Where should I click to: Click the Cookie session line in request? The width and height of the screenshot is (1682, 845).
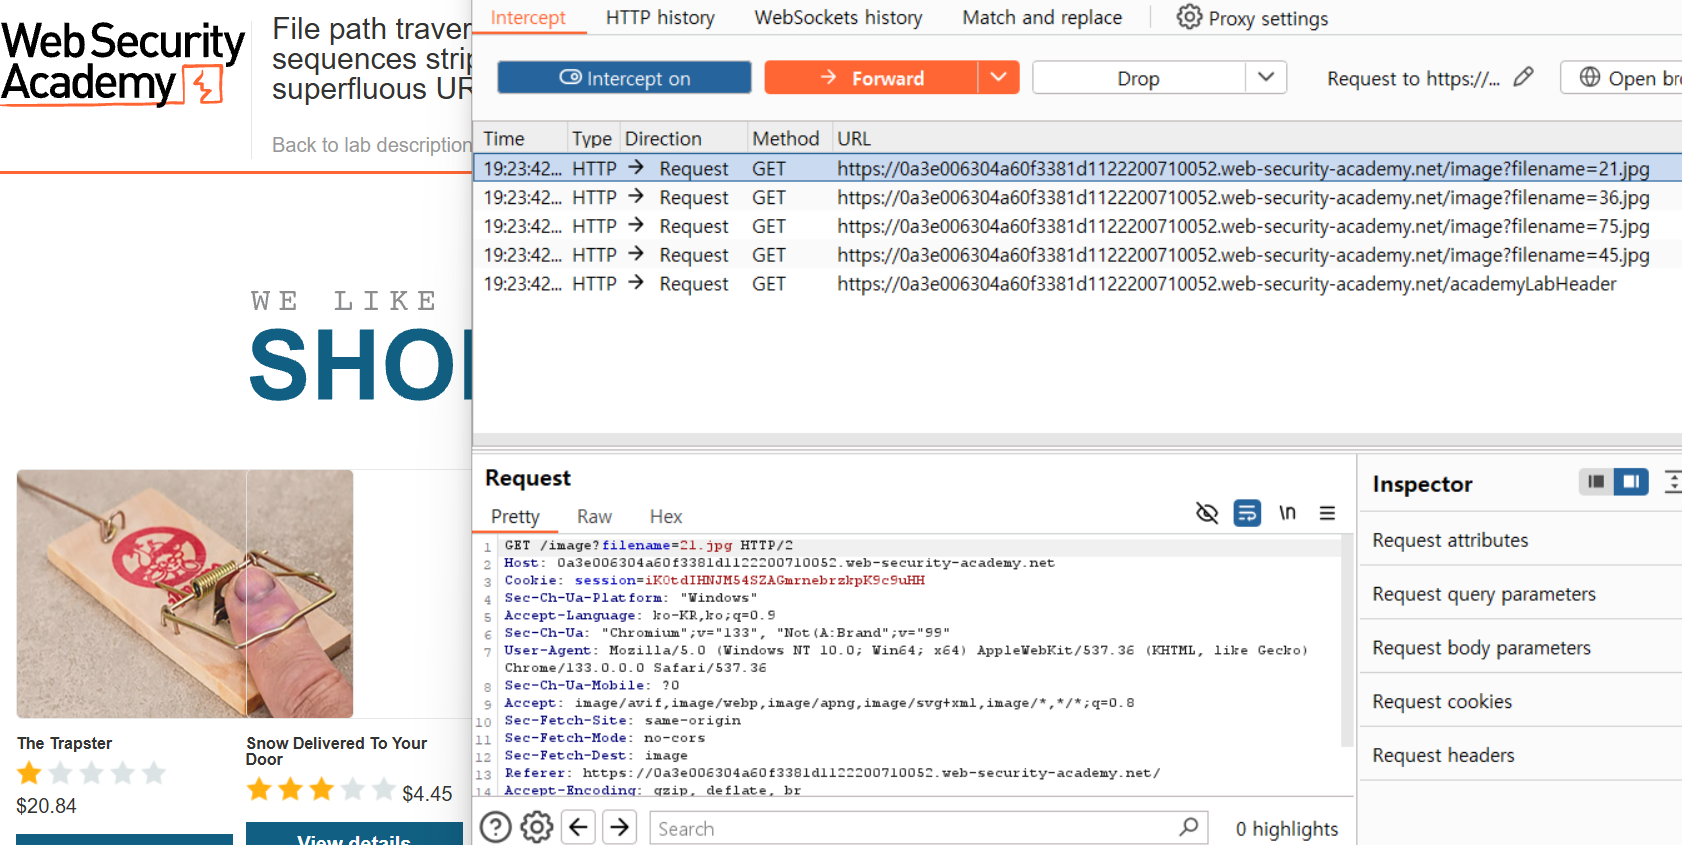714,580
